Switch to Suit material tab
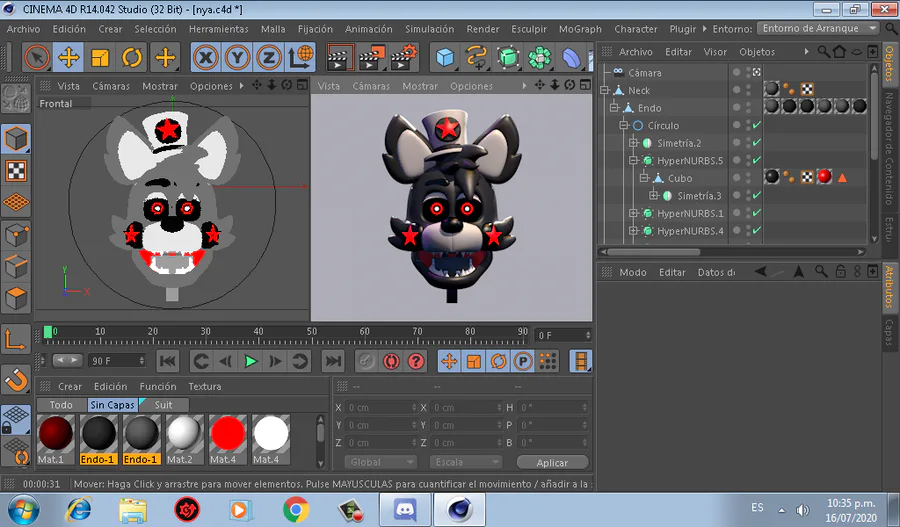Viewport: 900px width, 527px height. point(164,405)
